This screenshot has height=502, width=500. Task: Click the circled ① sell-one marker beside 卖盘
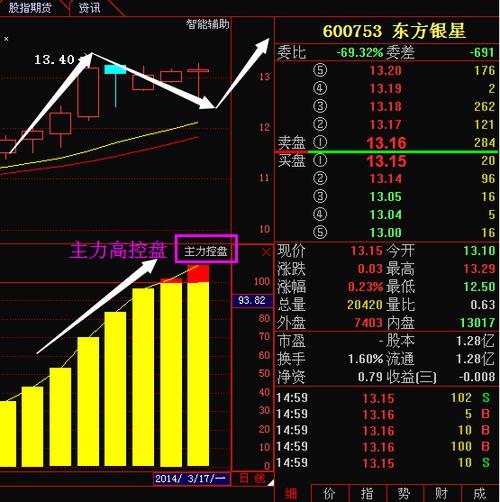[320, 142]
